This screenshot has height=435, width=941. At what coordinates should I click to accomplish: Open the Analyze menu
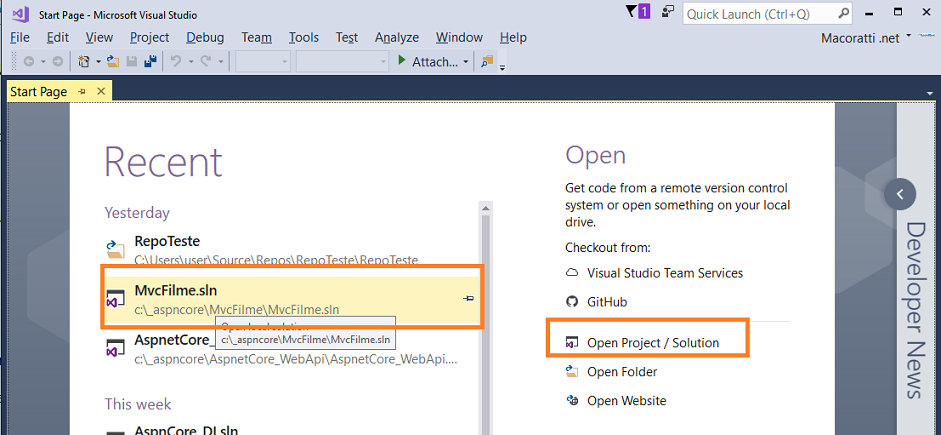[x=397, y=37]
